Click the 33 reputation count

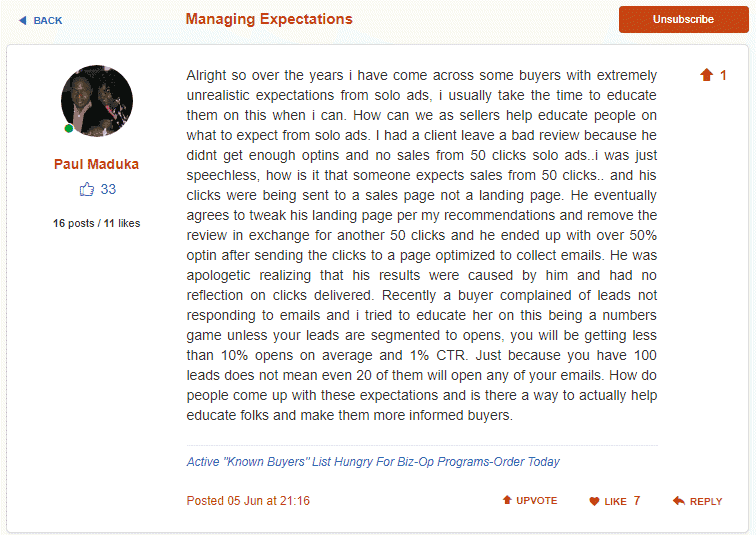108,189
